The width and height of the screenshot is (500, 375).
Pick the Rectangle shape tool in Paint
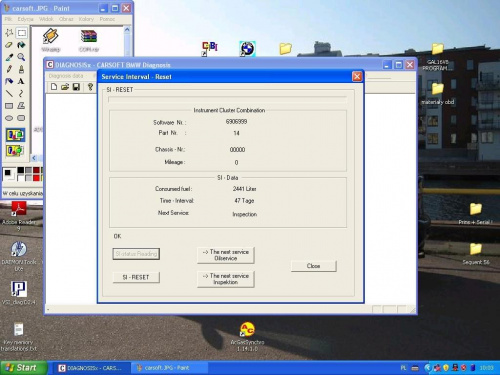coord(9,106)
